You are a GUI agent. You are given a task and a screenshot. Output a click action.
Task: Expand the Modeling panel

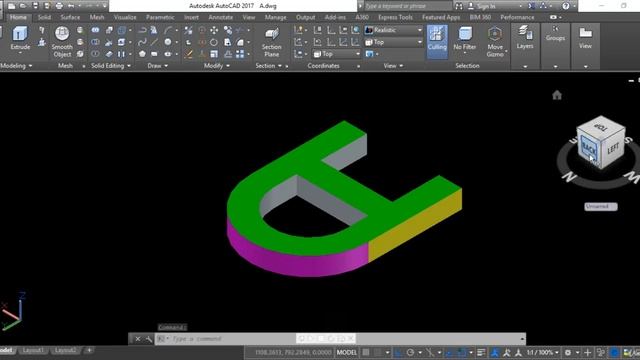click(x=16, y=66)
